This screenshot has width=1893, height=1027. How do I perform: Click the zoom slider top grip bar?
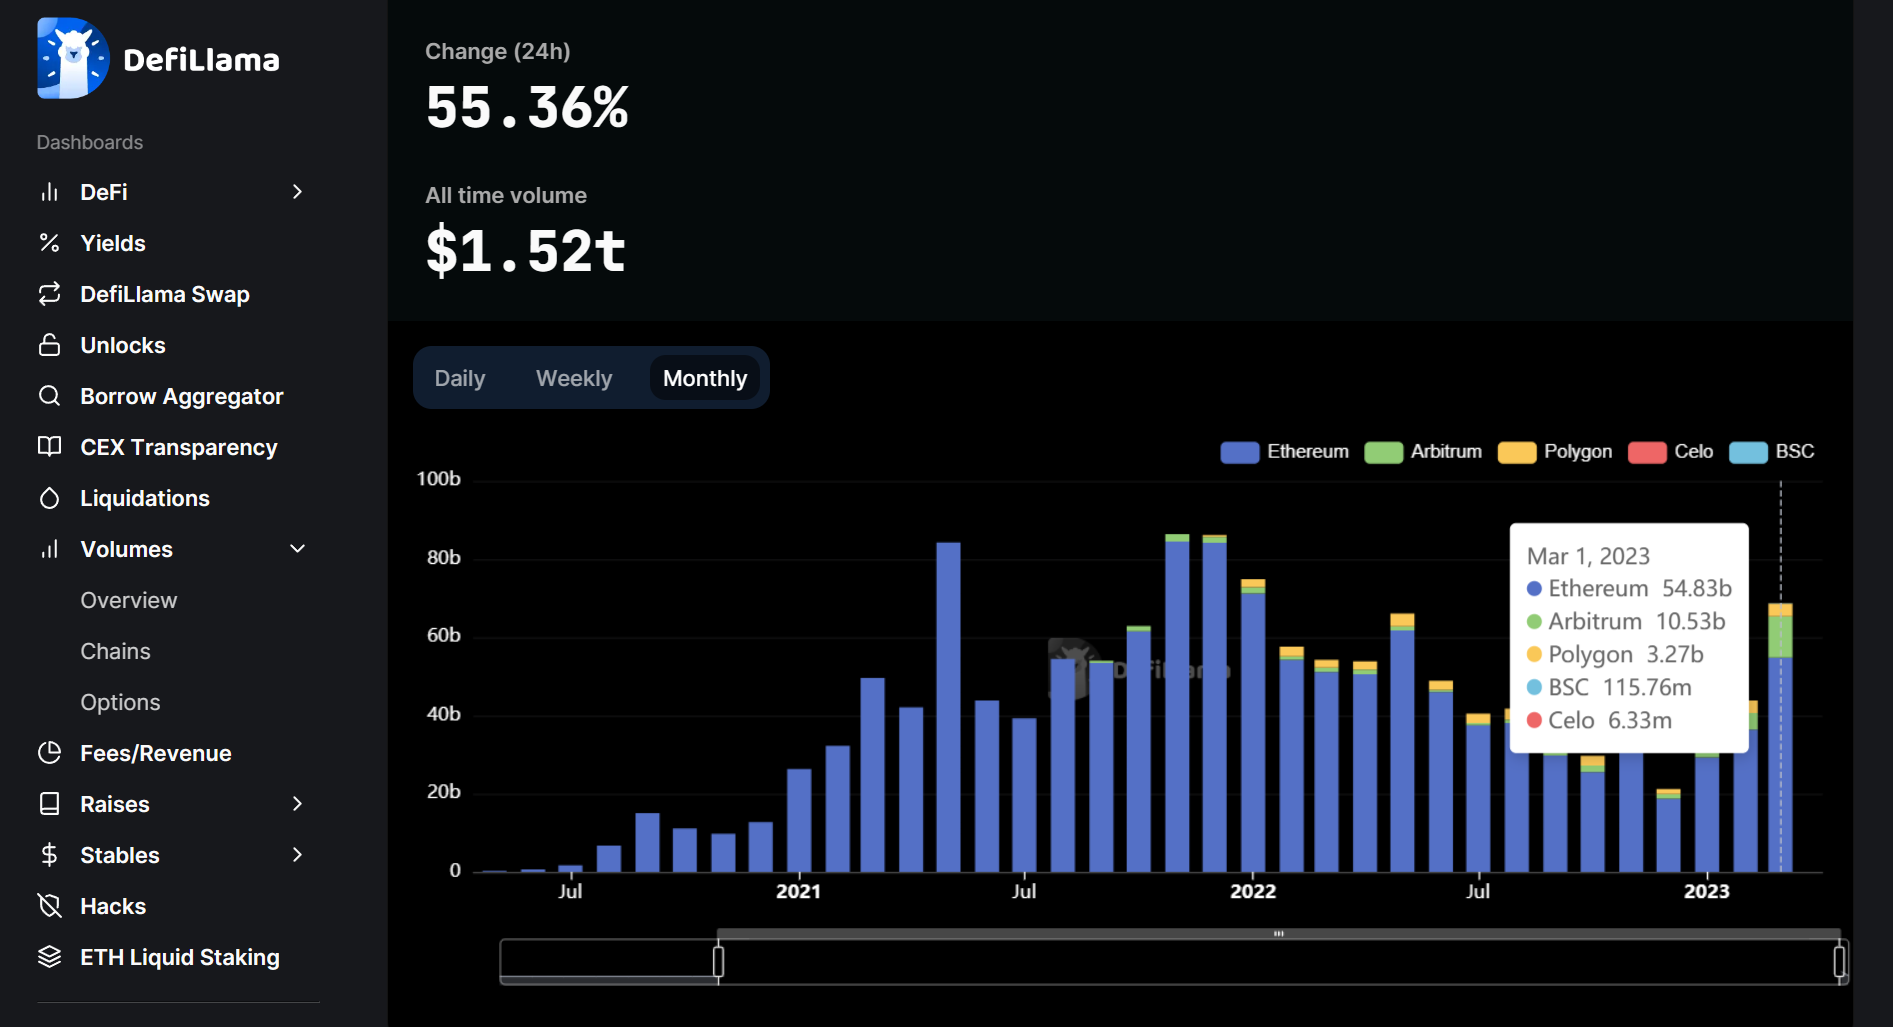tap(1279, 934)
